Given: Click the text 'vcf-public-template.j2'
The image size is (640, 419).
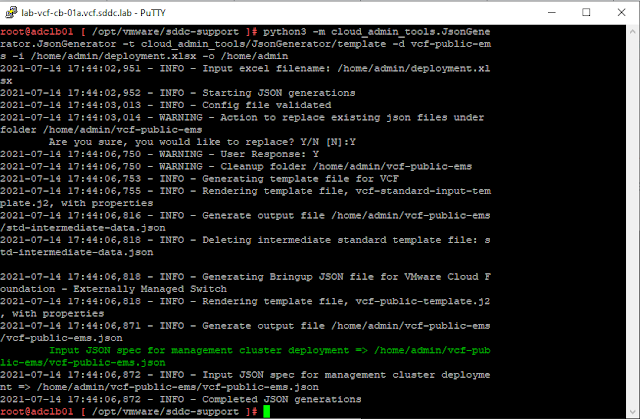Looking at the screenshot, I should tap(423, 301).
